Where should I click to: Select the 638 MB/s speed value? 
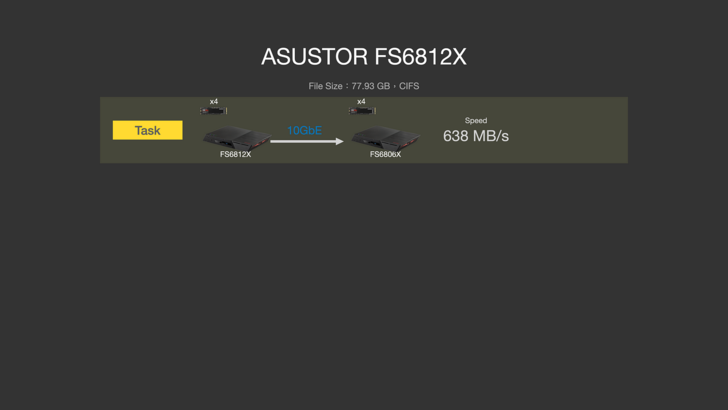(476, 136)
